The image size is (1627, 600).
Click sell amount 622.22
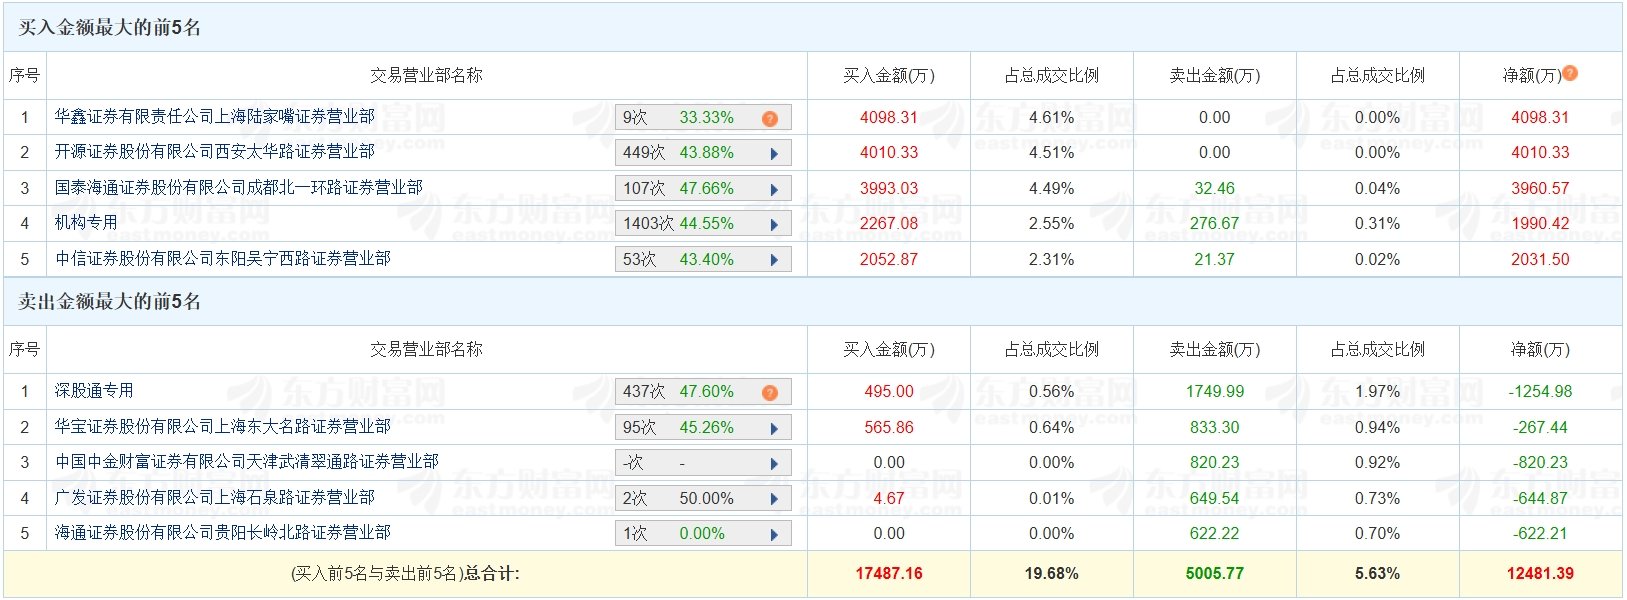[x=1215, y=533]
